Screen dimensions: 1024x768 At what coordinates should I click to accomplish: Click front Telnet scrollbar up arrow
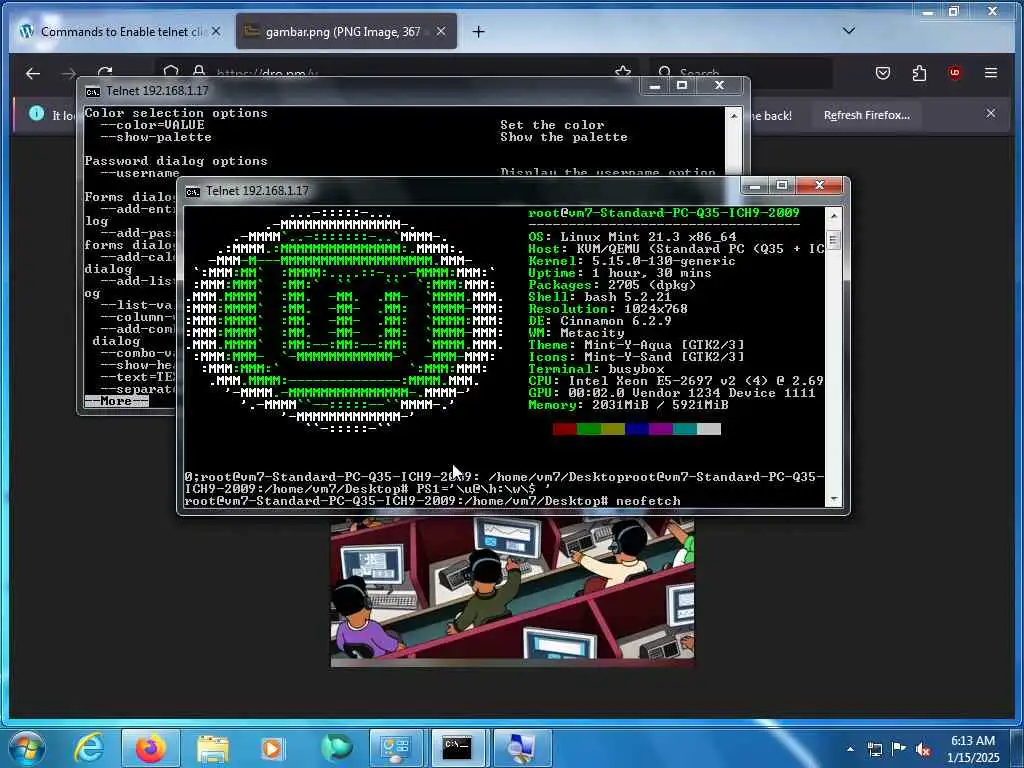(833, 216)
